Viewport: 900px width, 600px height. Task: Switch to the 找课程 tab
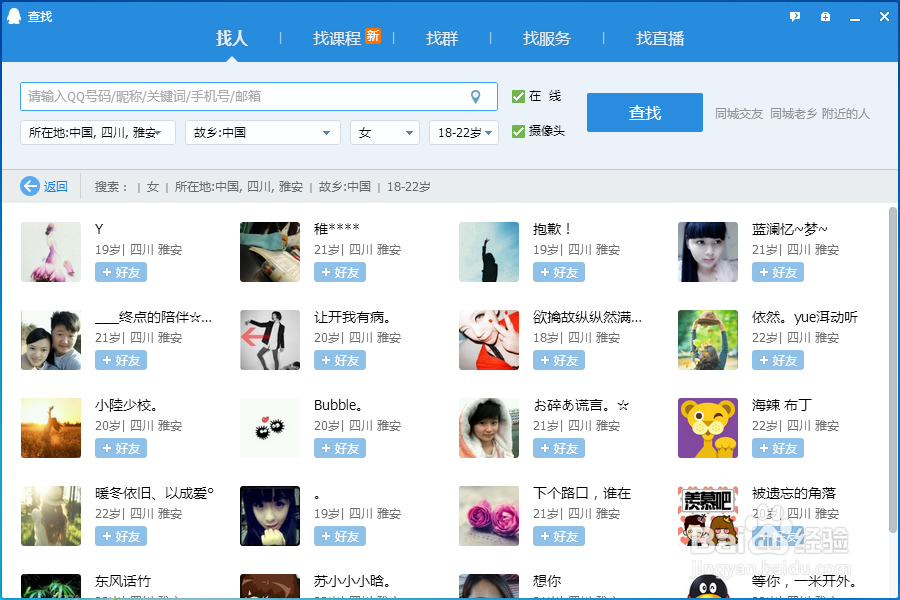[336, 38]
